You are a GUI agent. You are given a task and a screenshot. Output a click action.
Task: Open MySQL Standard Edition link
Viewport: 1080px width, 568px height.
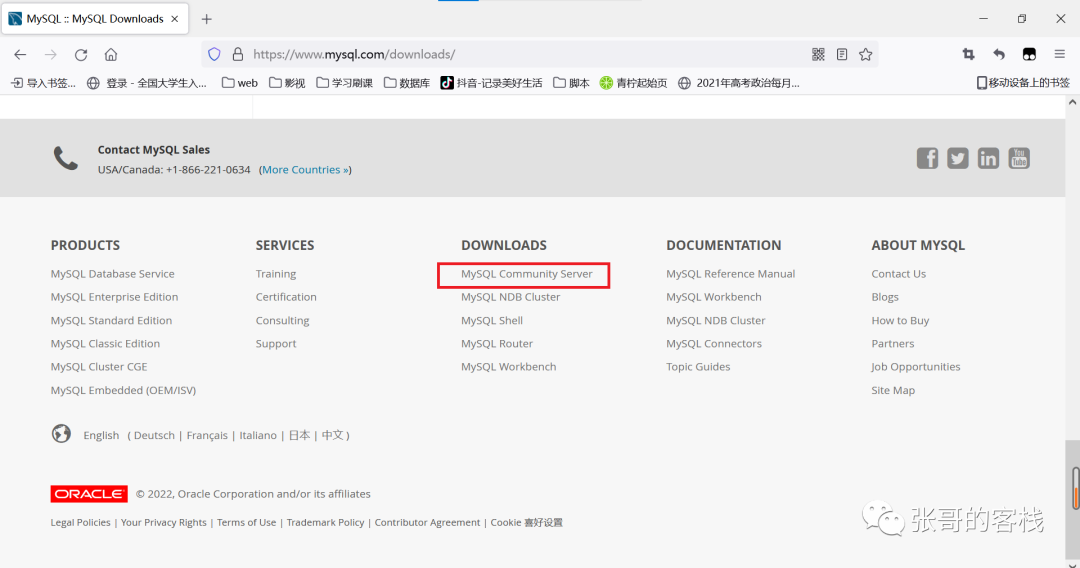pyautogui.click(x=111, y=320)
